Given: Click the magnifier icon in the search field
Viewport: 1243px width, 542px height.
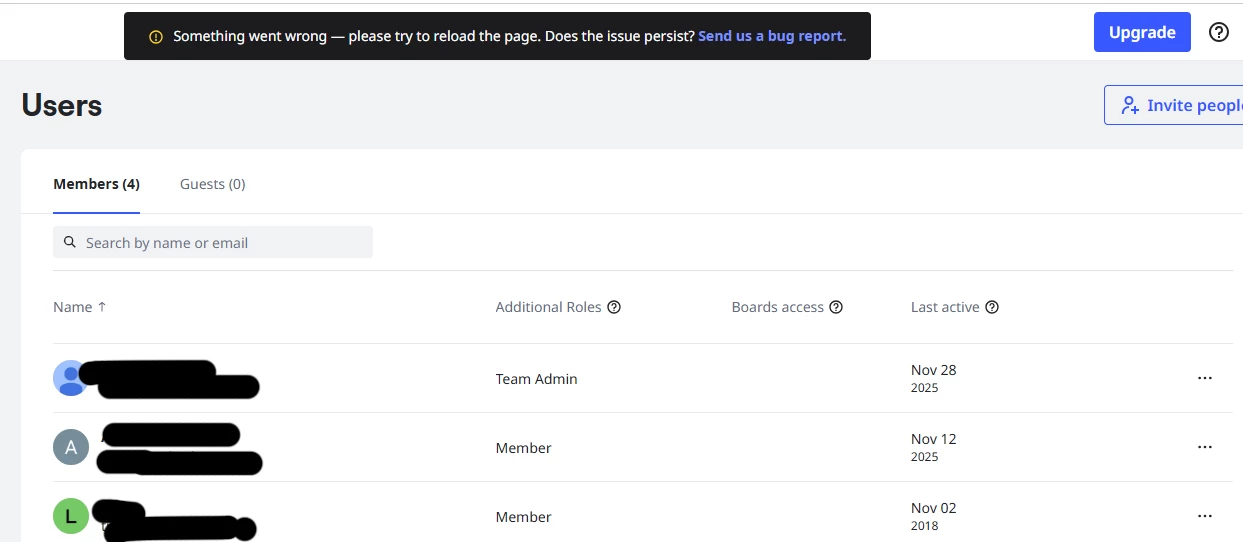Looking at the screenshot, I should tap(70, 242).
